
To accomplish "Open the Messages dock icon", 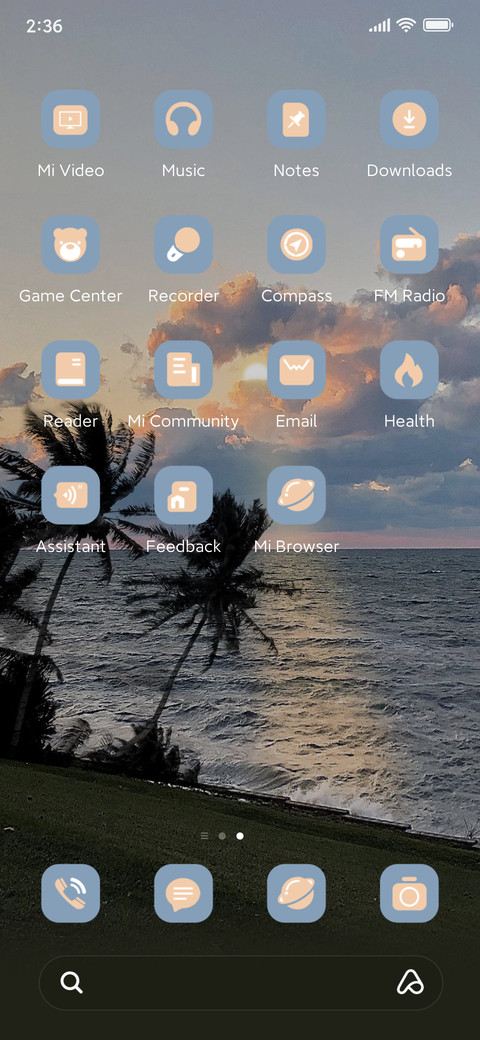I will point(184,893).
